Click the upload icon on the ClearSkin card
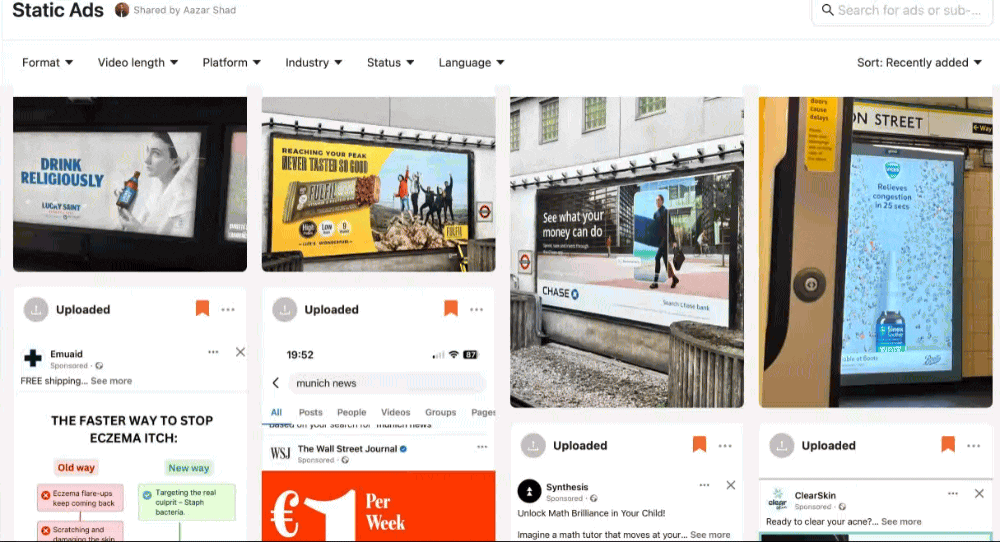The image size is (1000, 542). (782, 446)
